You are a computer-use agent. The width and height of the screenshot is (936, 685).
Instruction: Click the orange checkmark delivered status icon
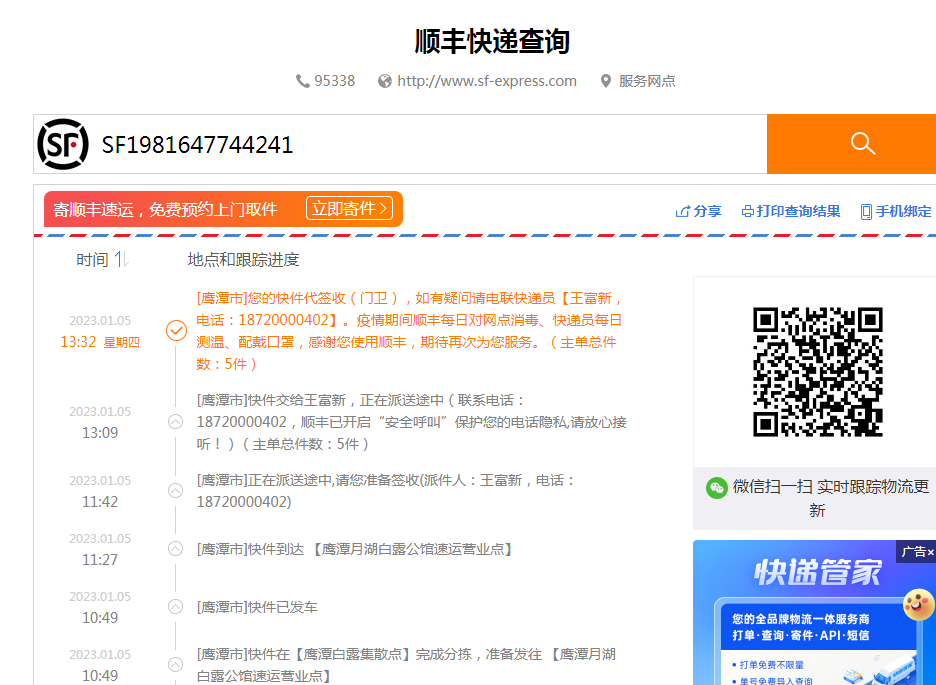pyautogui.click(x=176, y=331)
